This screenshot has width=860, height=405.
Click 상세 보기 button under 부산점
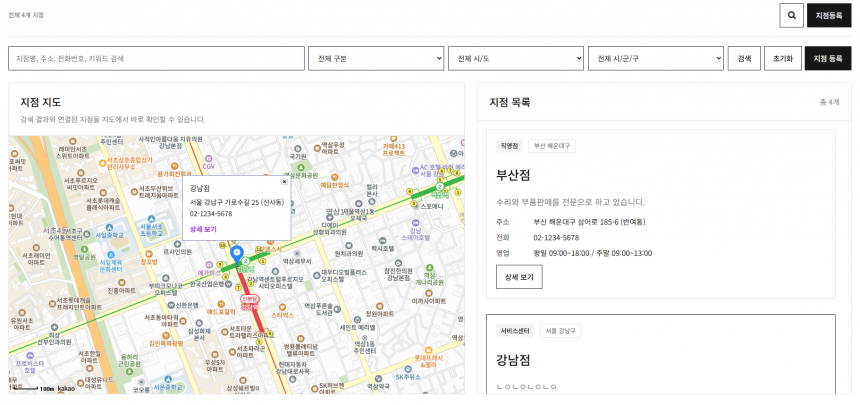[x=519, y=277]
